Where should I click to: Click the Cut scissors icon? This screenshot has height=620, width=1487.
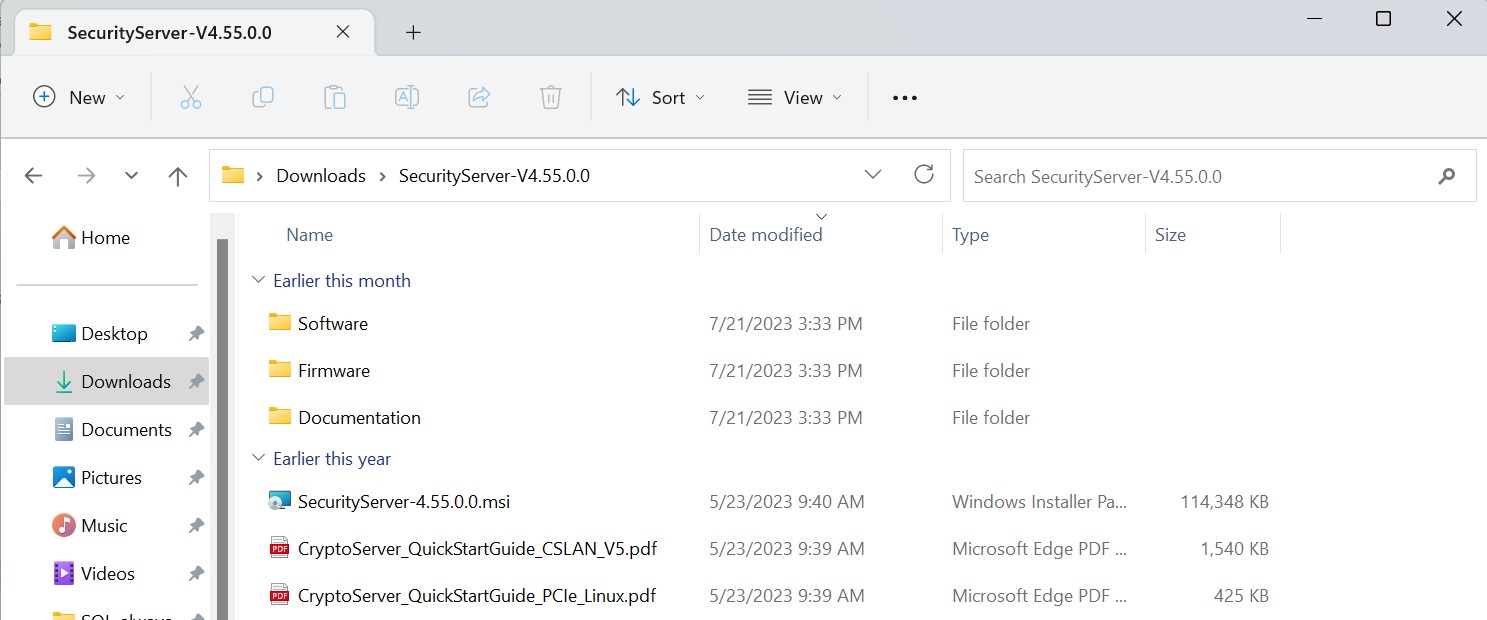[191, 97]
